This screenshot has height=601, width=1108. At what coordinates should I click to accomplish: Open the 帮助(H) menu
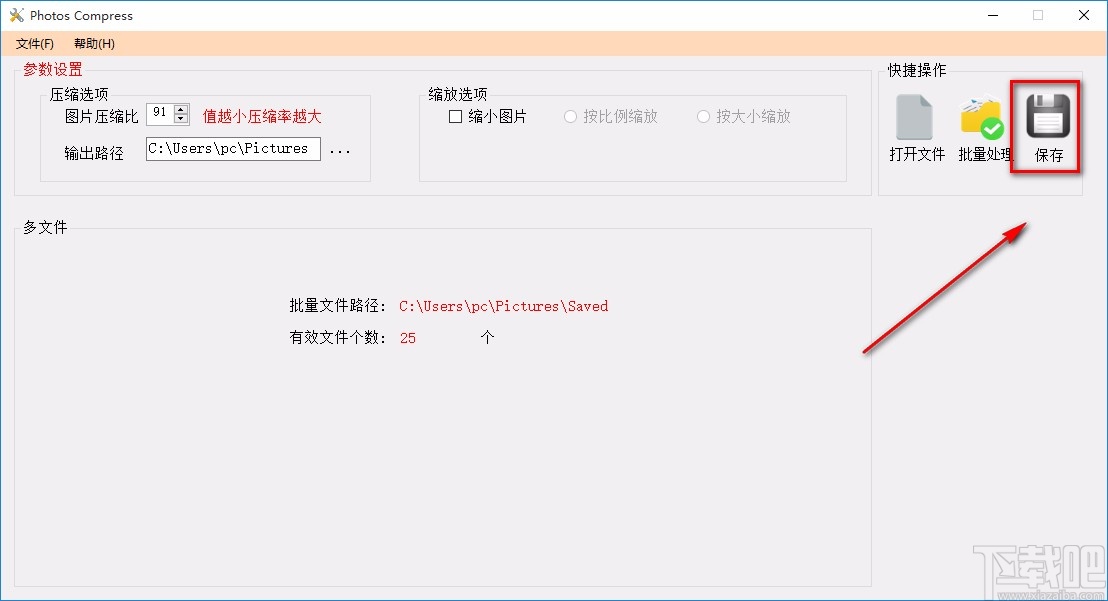[92, 43]
